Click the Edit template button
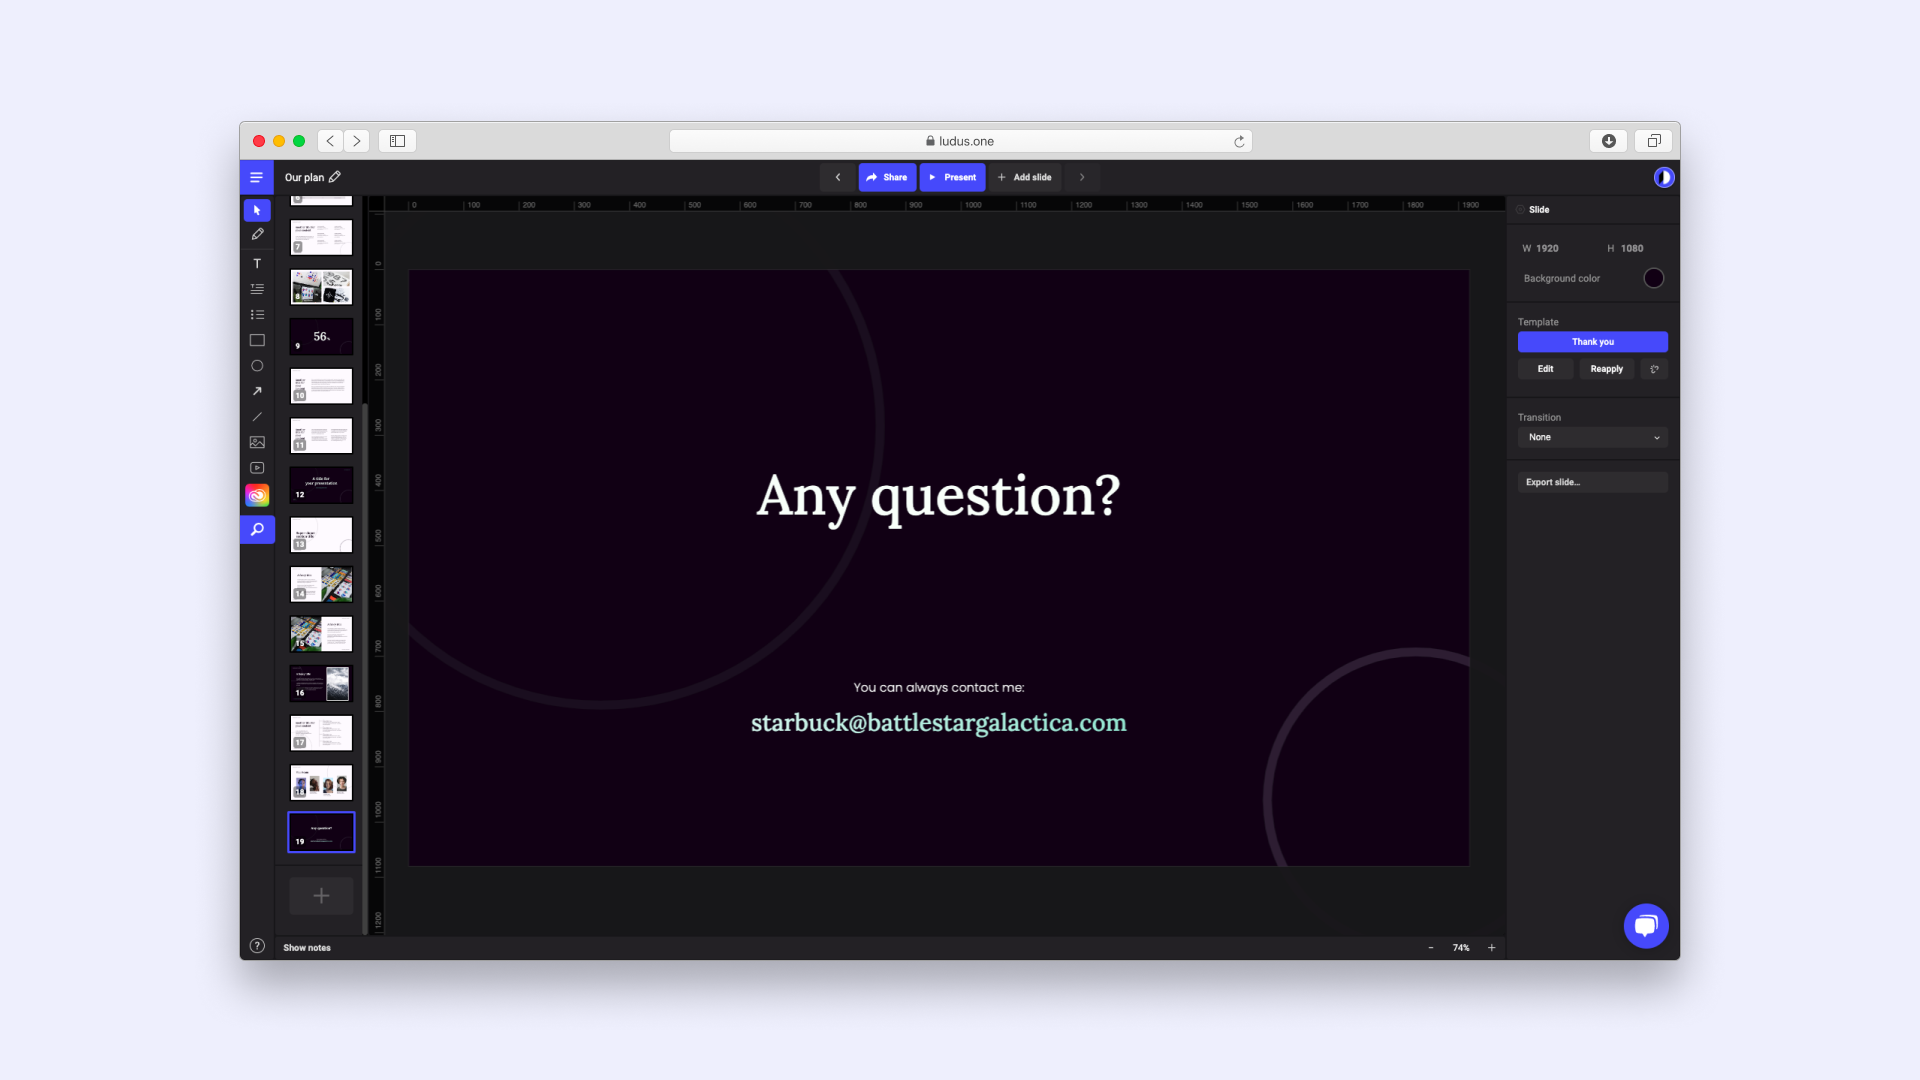1920x1080 pixels. pos(1547,368)
